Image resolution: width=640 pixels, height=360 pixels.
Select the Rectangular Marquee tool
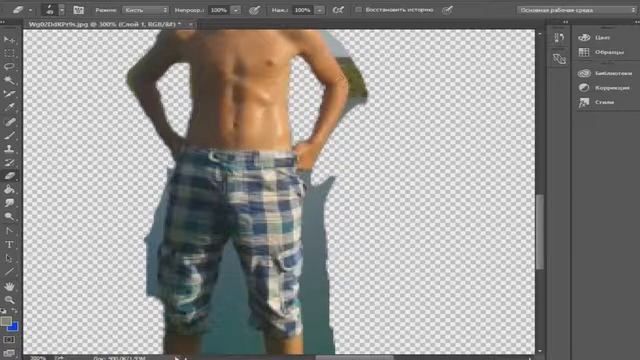[x=9, y=53]
